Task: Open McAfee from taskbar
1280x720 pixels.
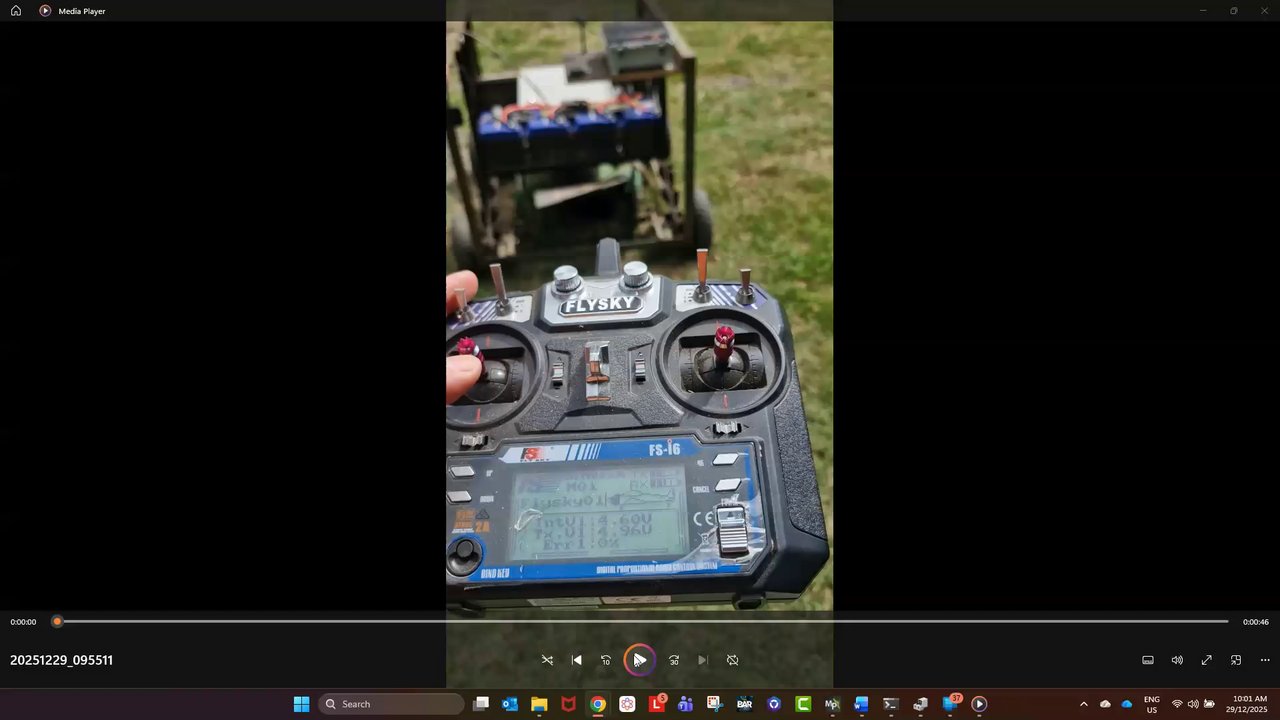Action: pos(568,704)
